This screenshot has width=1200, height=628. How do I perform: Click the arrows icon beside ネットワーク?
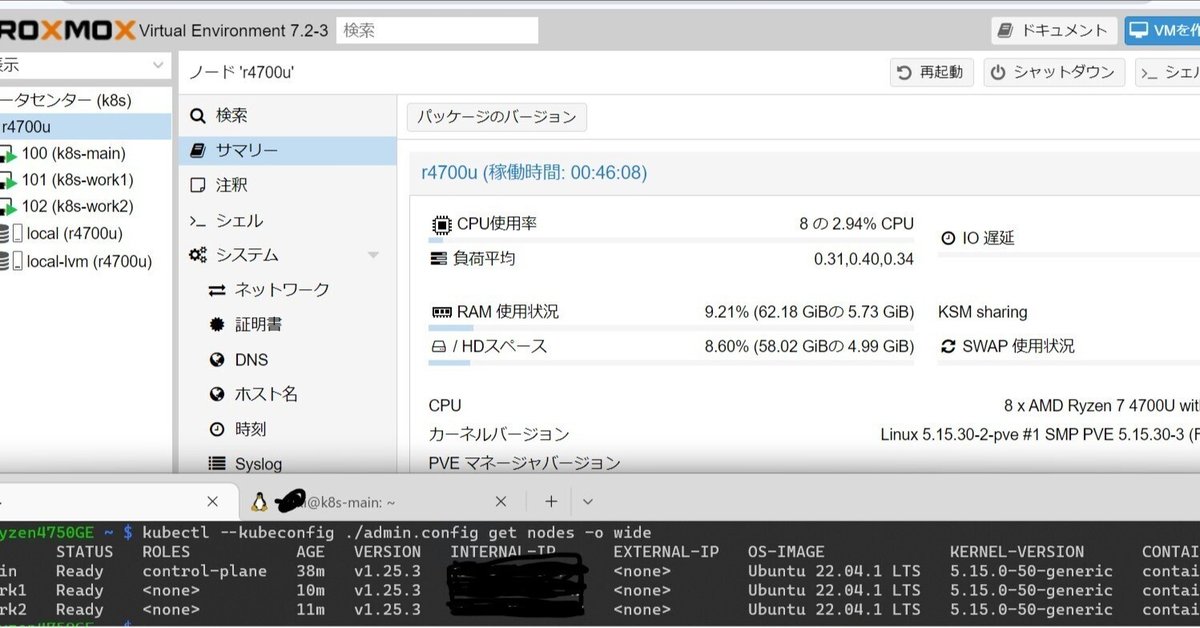[217, 290]
